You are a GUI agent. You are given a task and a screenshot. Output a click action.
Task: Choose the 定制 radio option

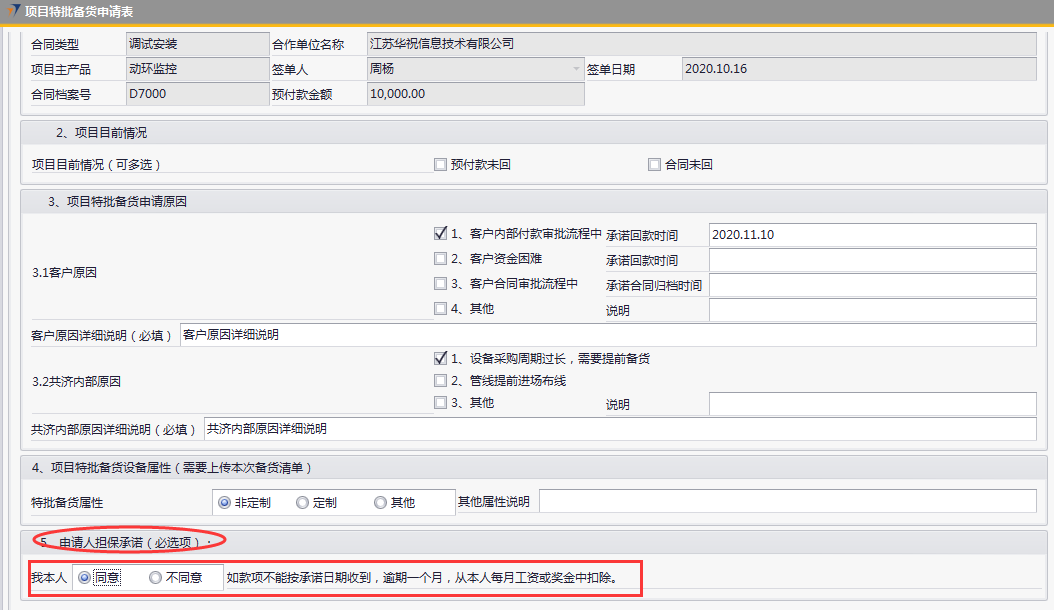[302, 502]
